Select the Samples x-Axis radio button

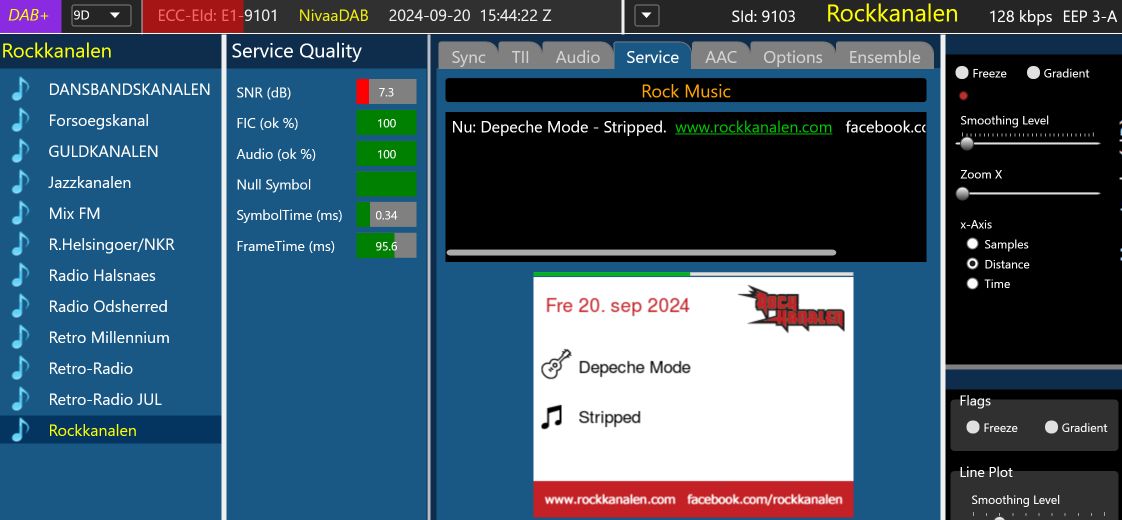972,244
